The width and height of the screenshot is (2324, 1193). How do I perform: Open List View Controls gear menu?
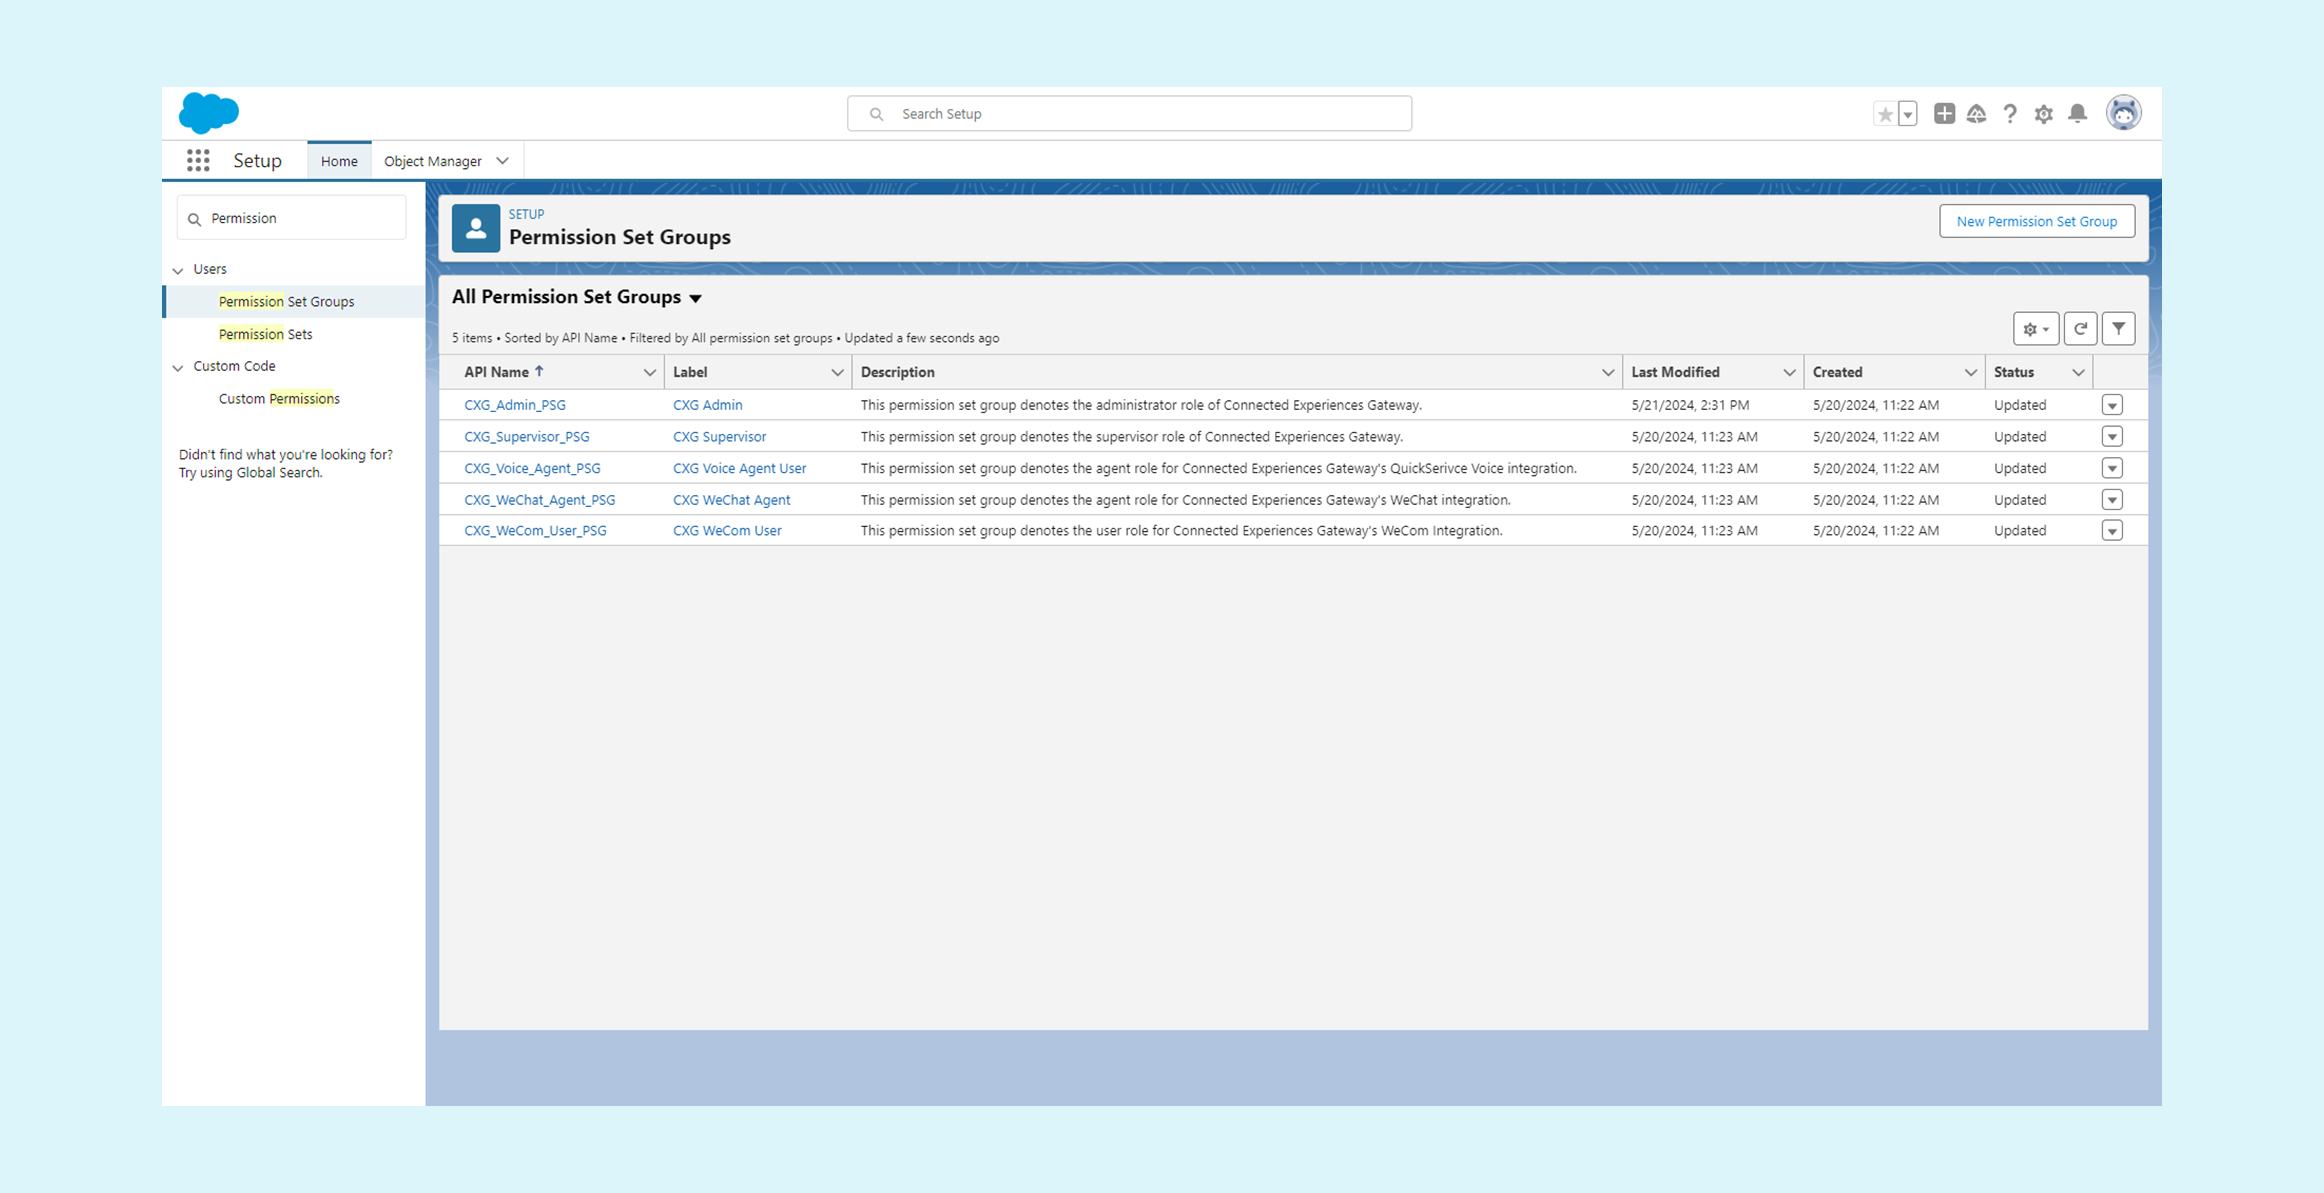coord(2035,329)
